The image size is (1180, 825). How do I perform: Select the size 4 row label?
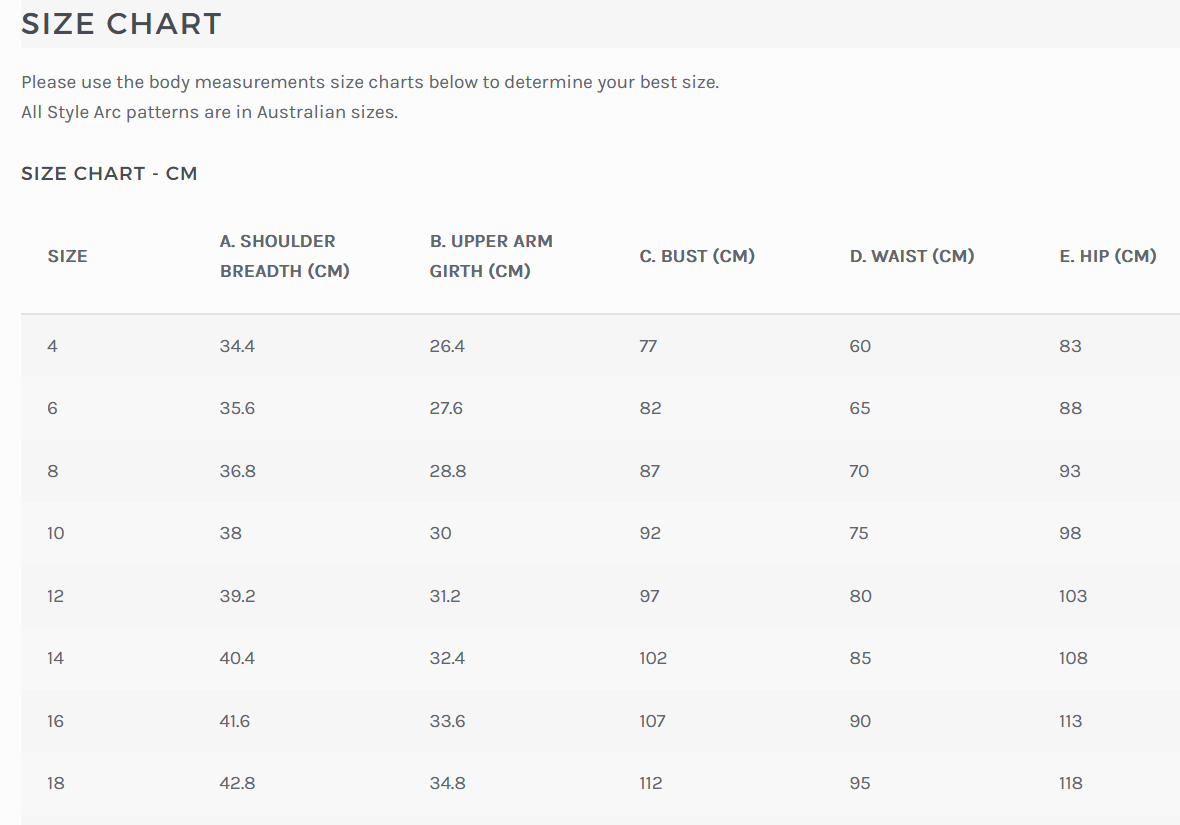(x=52, y=346)
